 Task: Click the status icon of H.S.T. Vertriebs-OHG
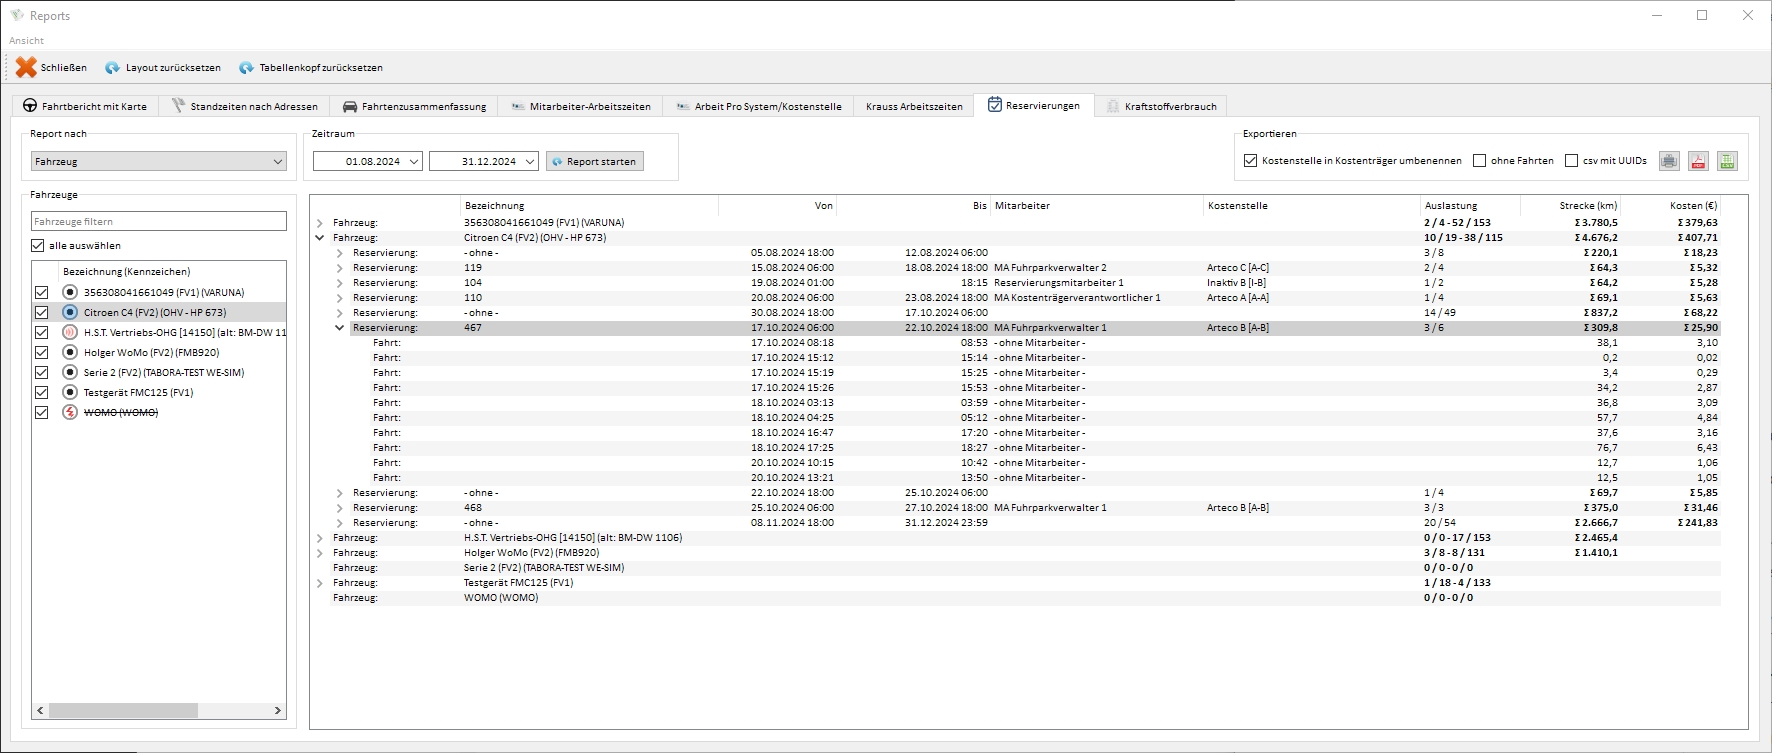tap(70, 332)
